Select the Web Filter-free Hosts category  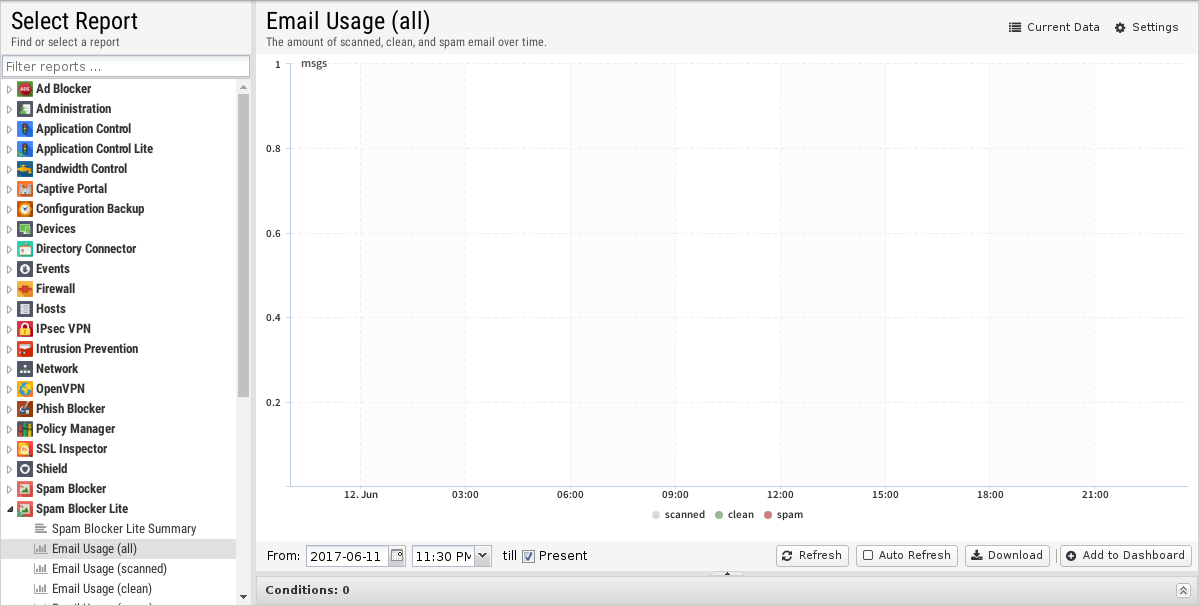(x=50, y=309)
